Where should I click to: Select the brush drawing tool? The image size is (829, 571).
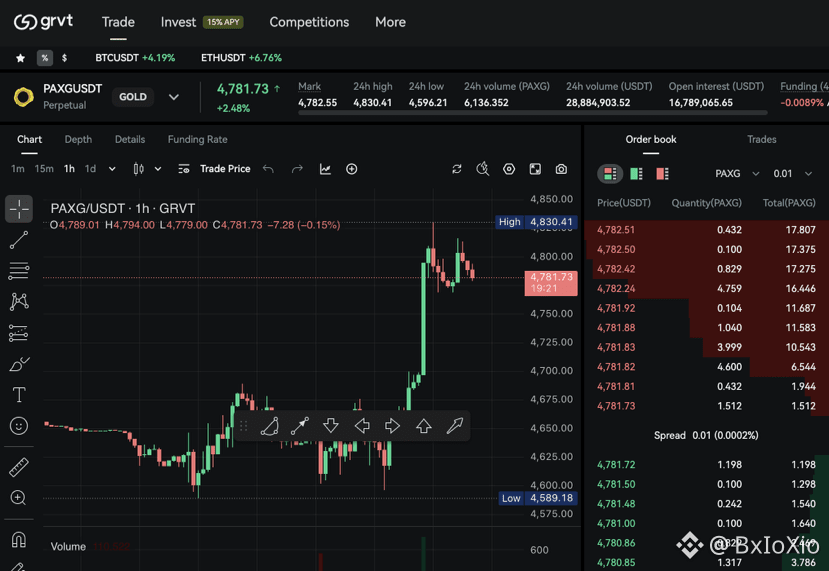click(x=19, y=364)
